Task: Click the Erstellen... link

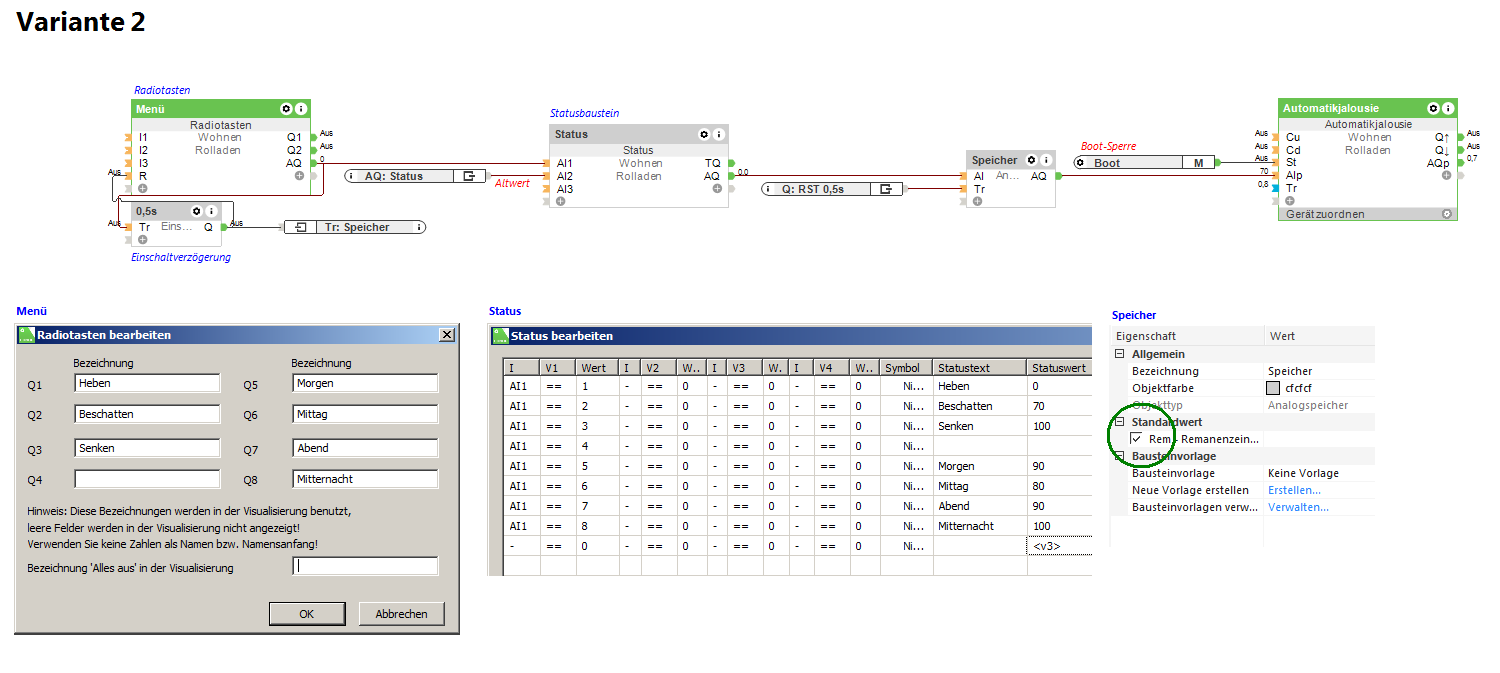Action: pos(1294,490)
